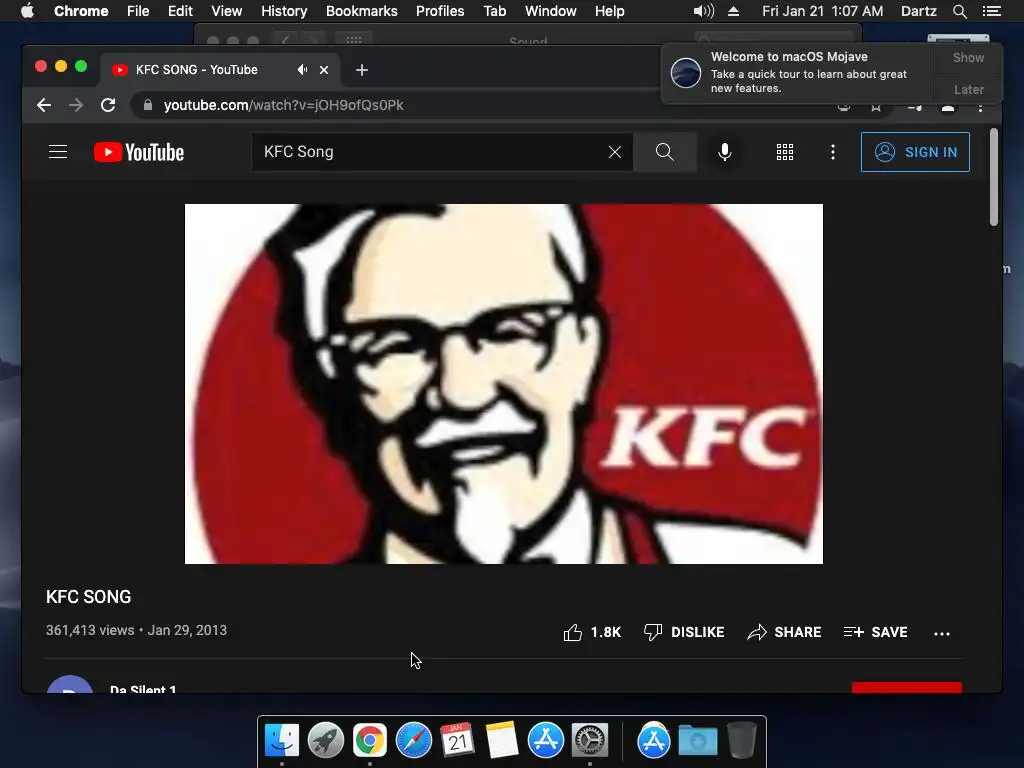The height and width of the screenshot is (768, 1024).
Task: Open the Window menu
Action: 551,11
